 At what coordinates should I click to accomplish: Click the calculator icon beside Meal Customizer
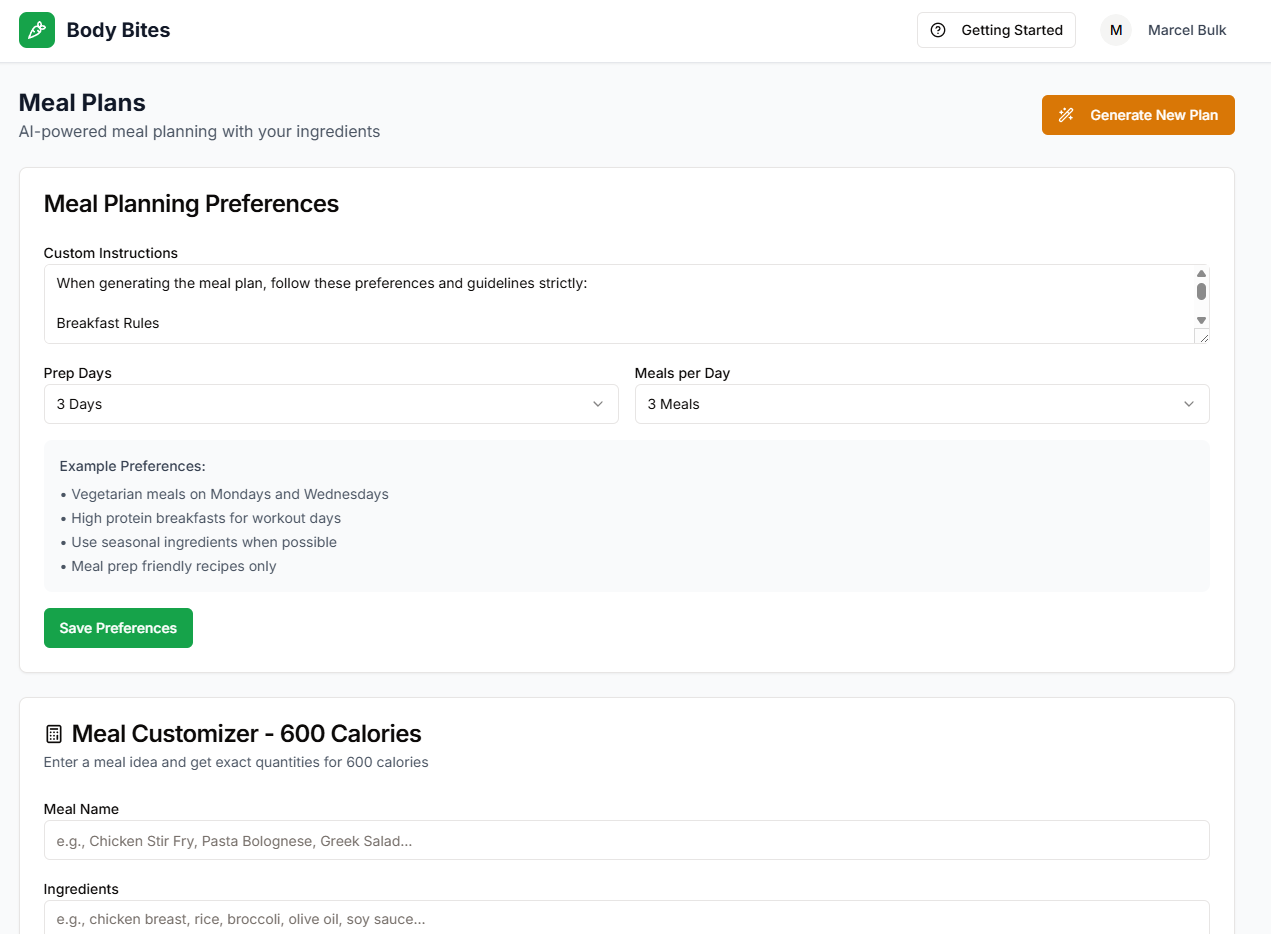[52, 732]
